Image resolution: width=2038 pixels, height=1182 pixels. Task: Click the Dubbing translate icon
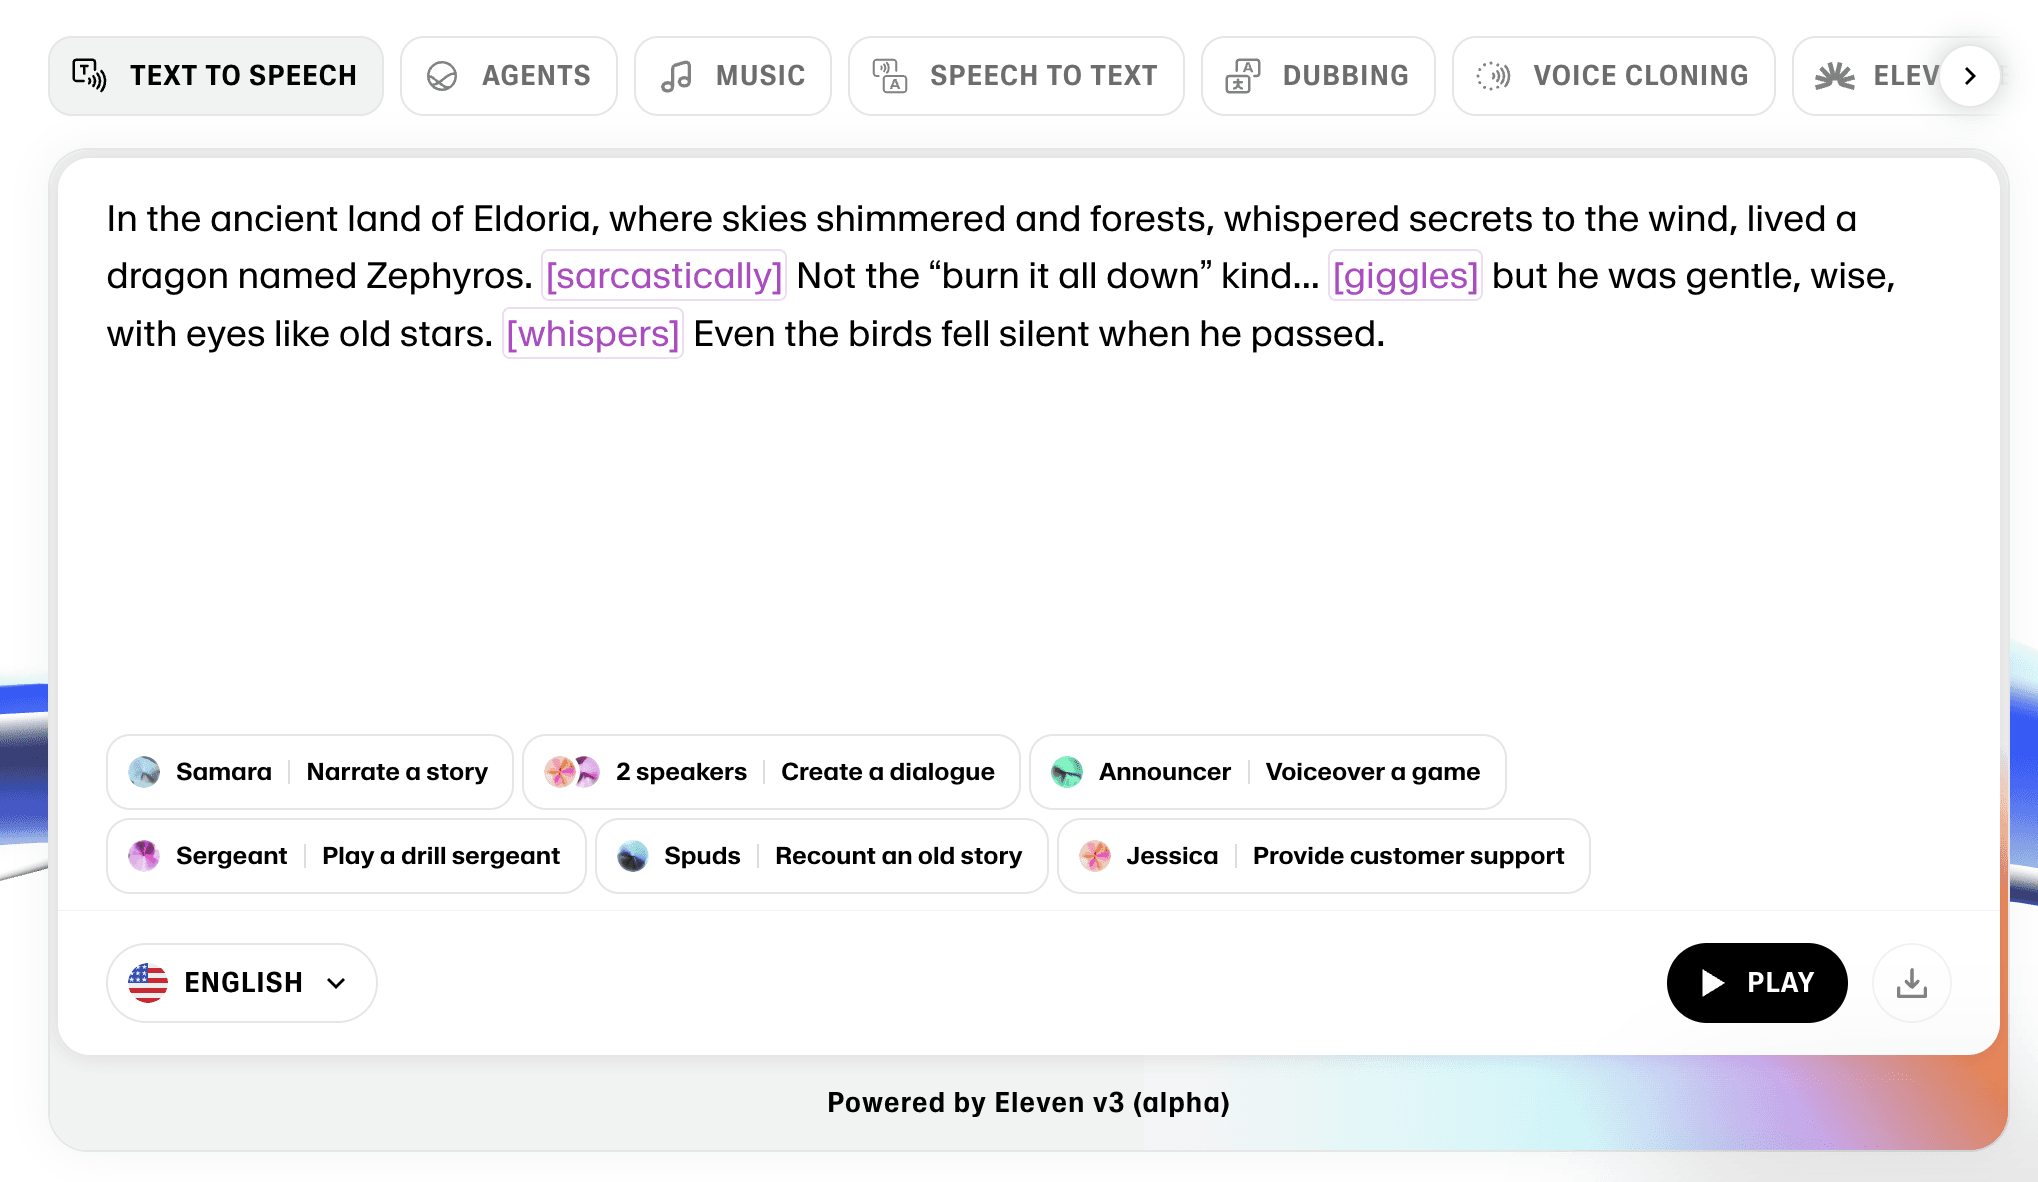click(x=1243, y=76)
